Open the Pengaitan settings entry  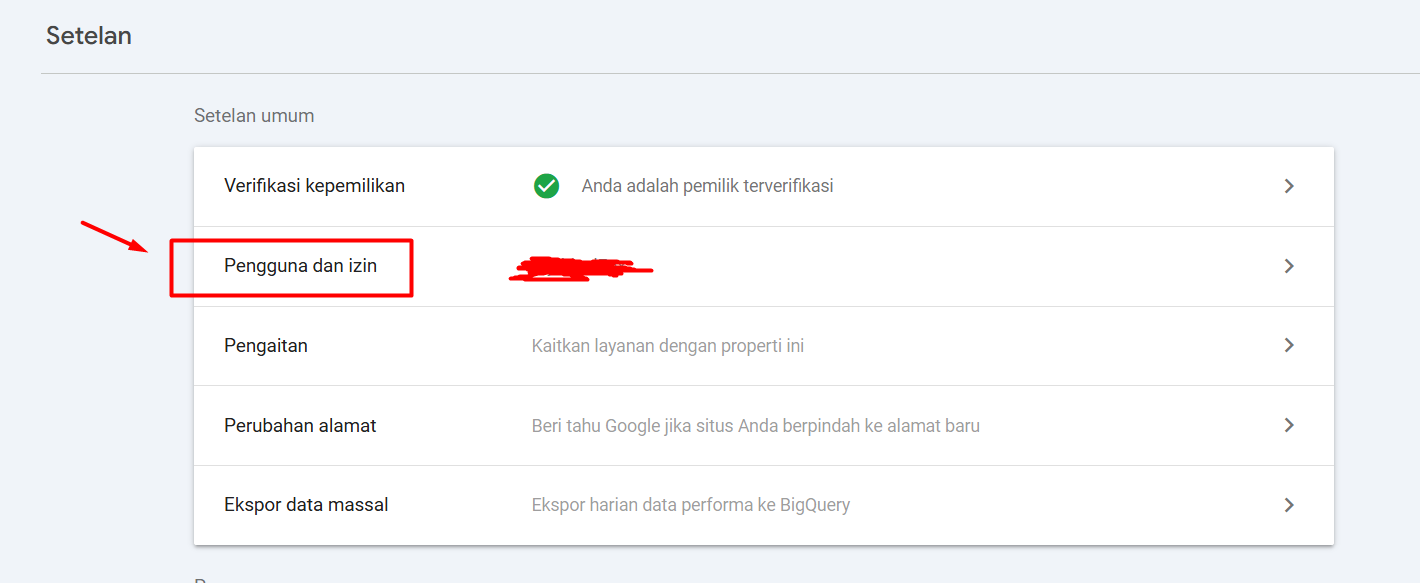pos(265,346)
